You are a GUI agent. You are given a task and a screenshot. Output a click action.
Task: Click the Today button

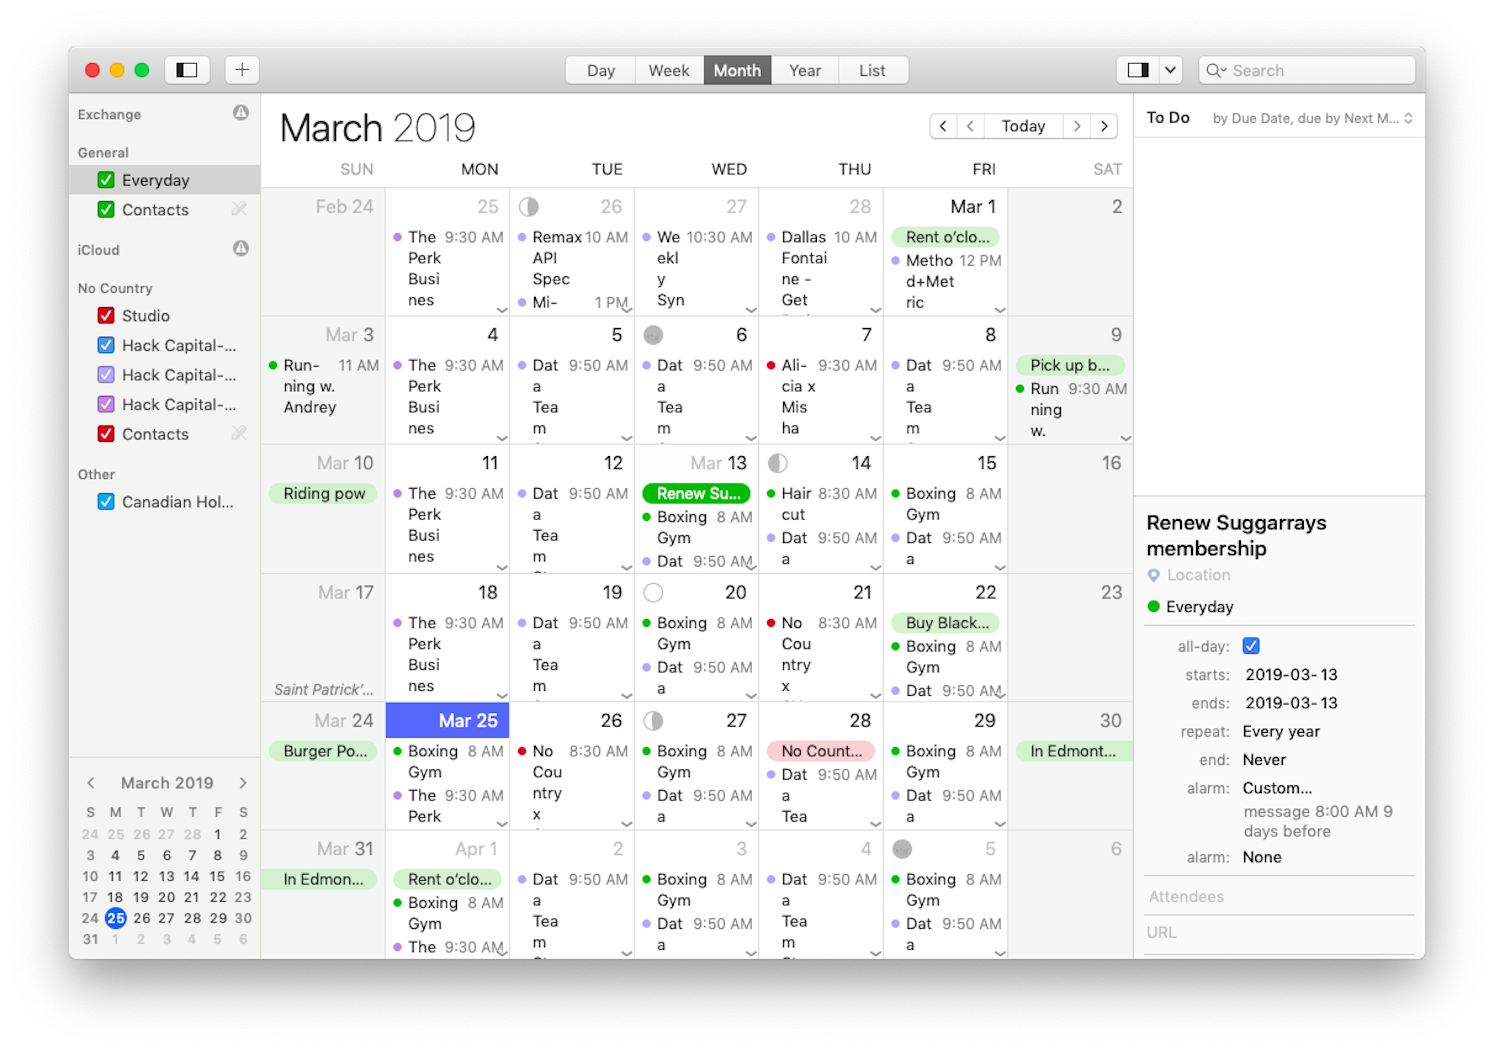[x=1023, y=126]
